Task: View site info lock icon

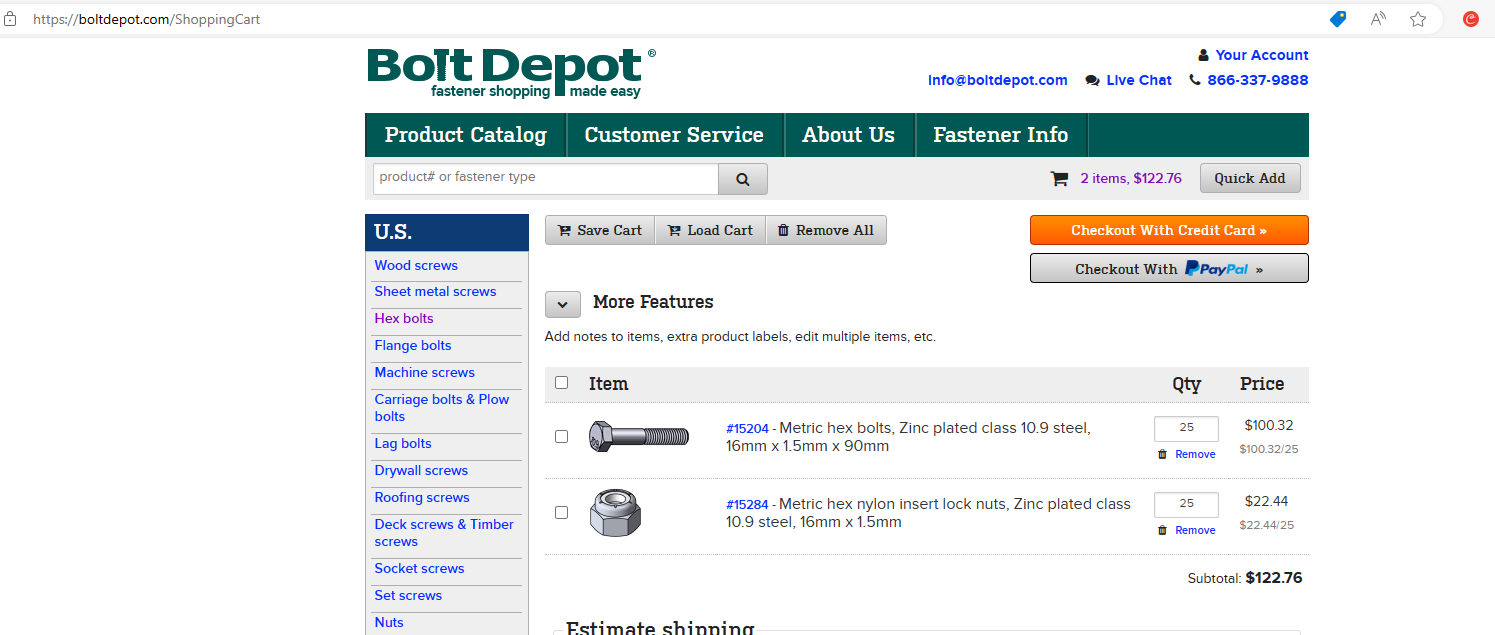Action: click(11, 19)
